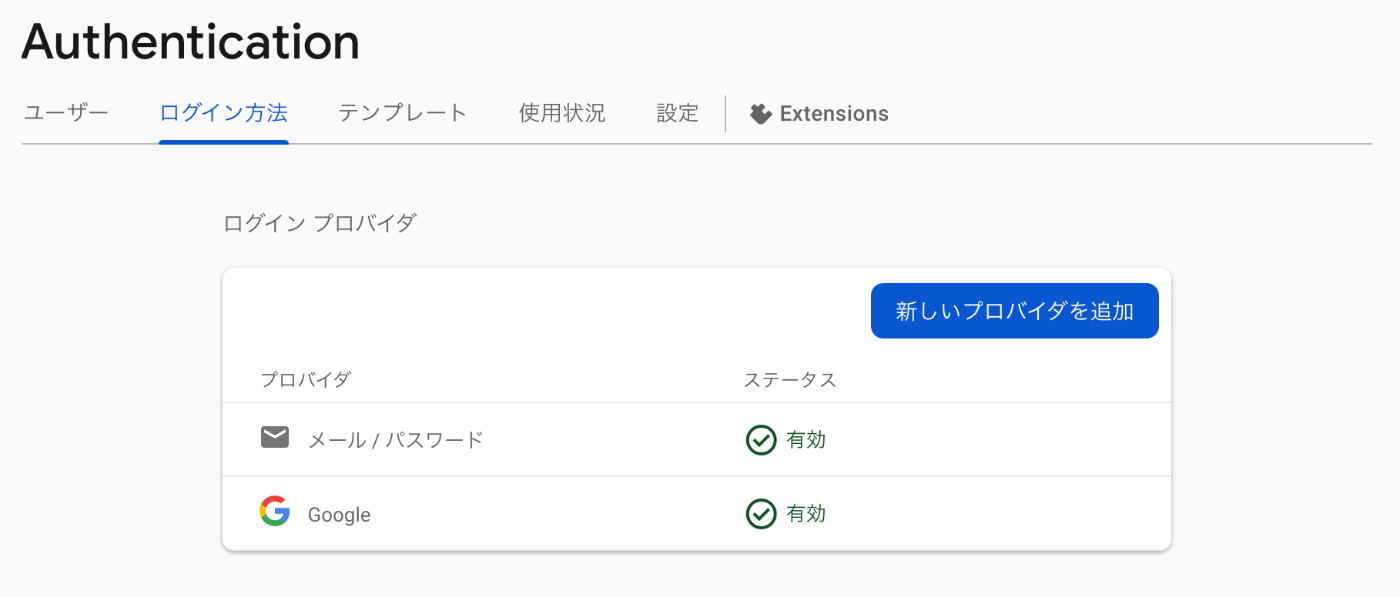The height and width of the screenshot is (597, 1400).
Task: Click the envelope icon for メール / パスワード
Action: point(275,437)
